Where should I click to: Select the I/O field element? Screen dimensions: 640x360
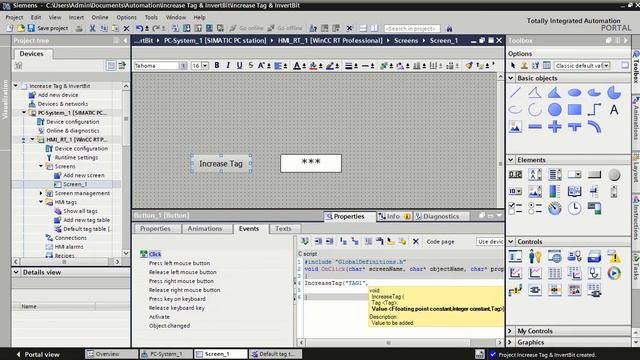click(515, 175)
